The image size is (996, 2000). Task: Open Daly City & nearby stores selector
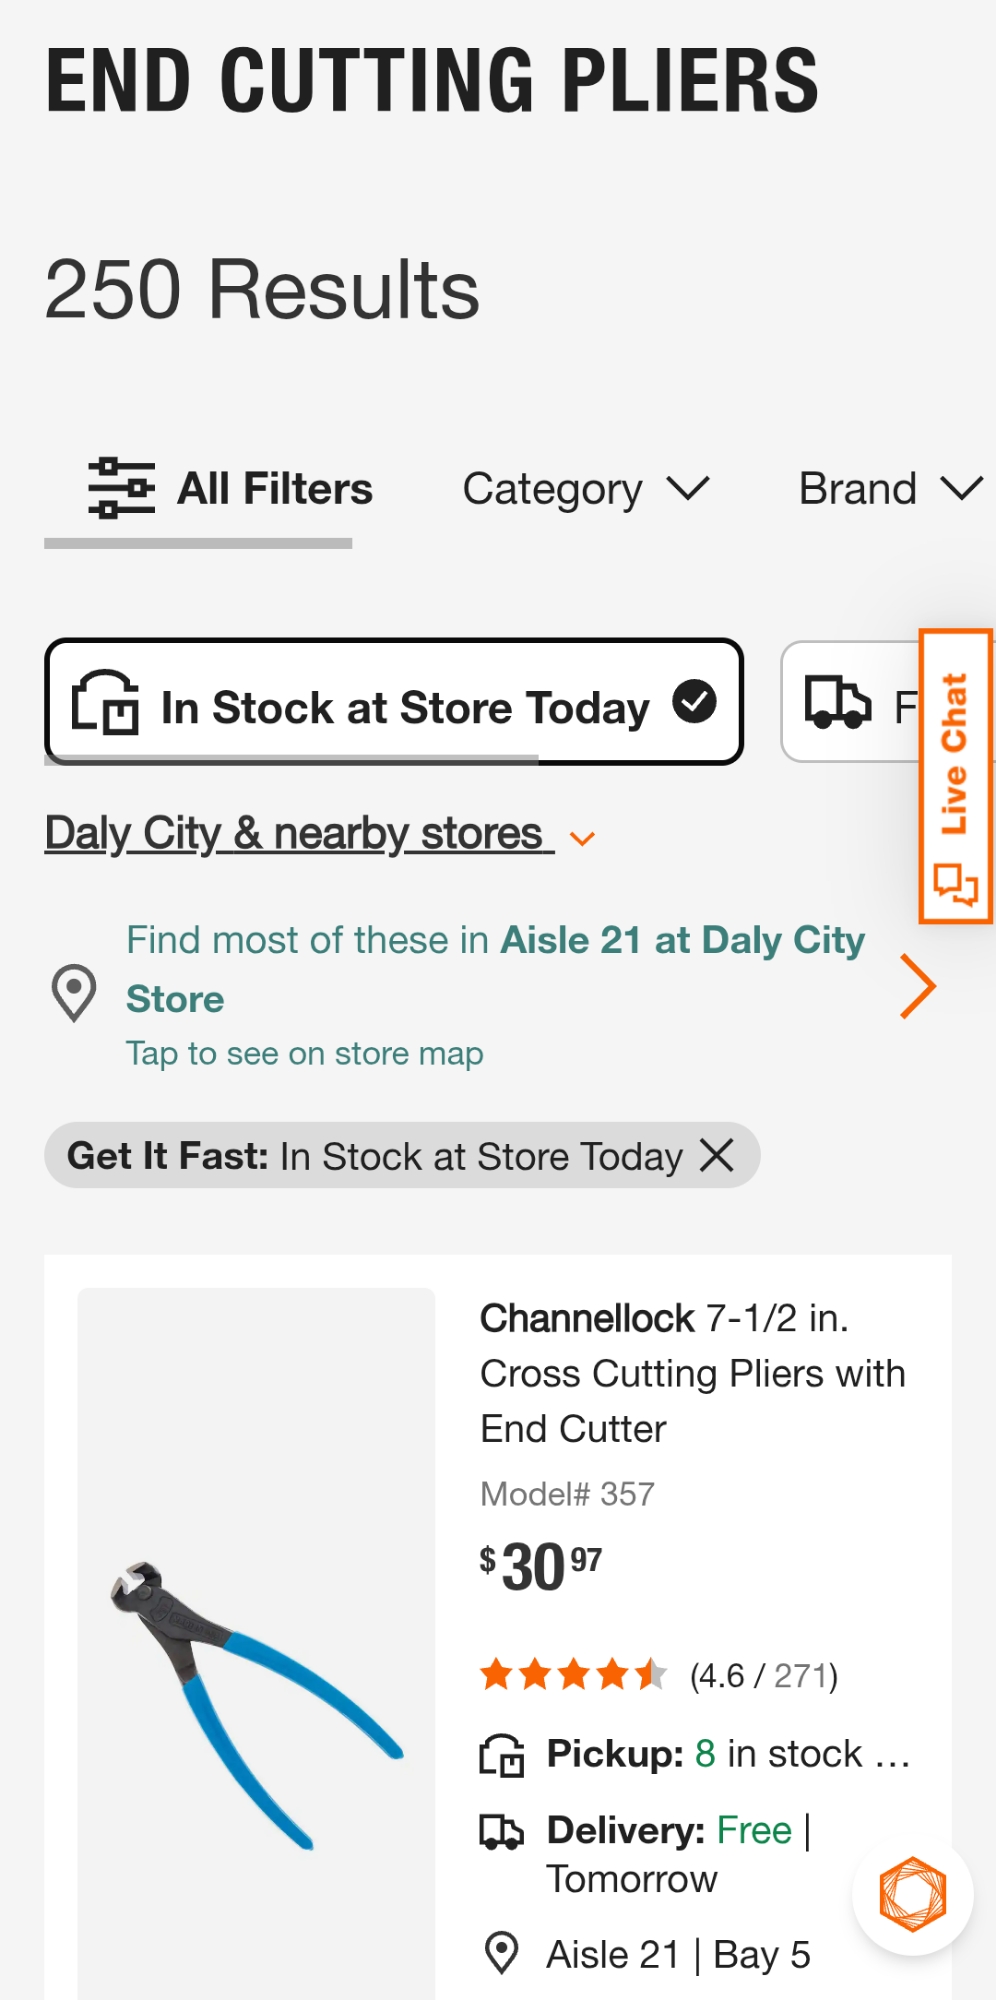click(320, 834)
